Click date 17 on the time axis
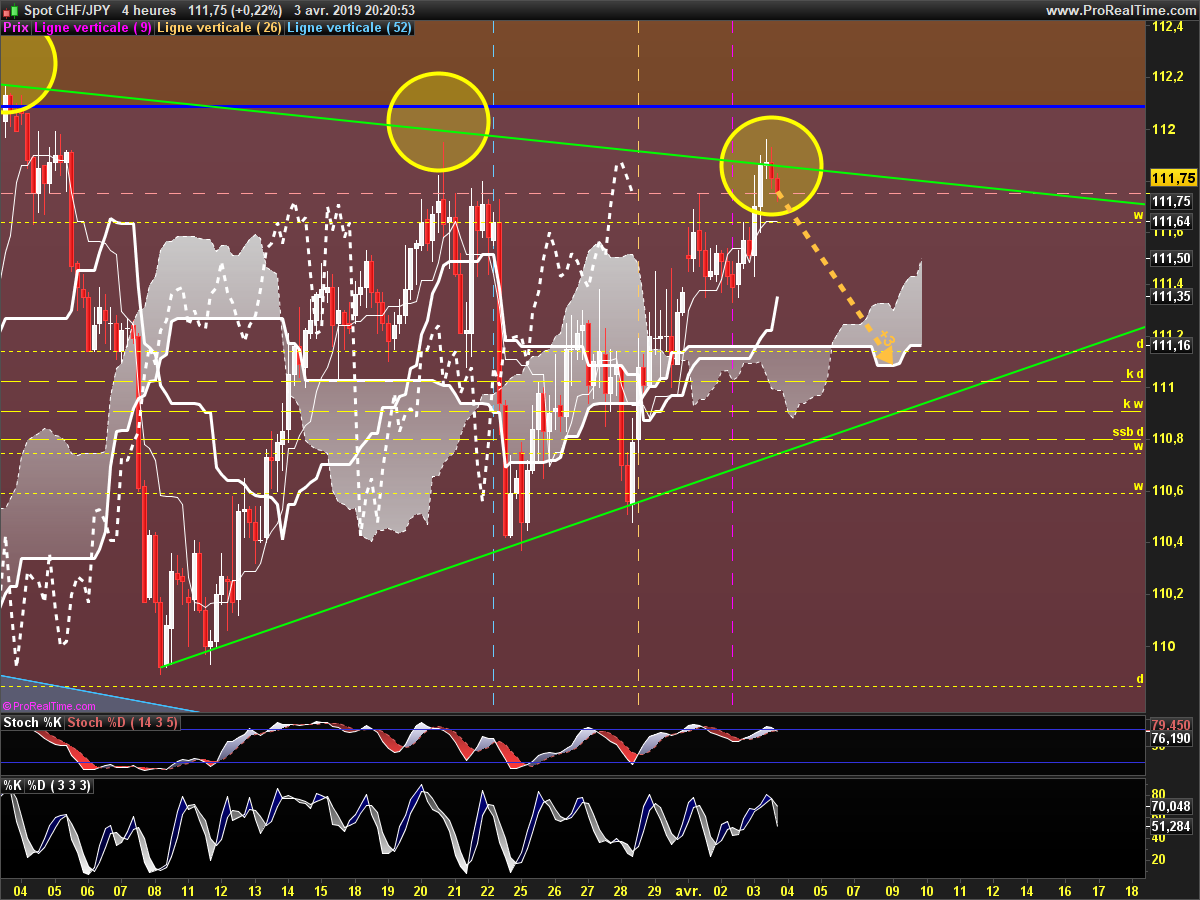 click(x=1099, y=889)
